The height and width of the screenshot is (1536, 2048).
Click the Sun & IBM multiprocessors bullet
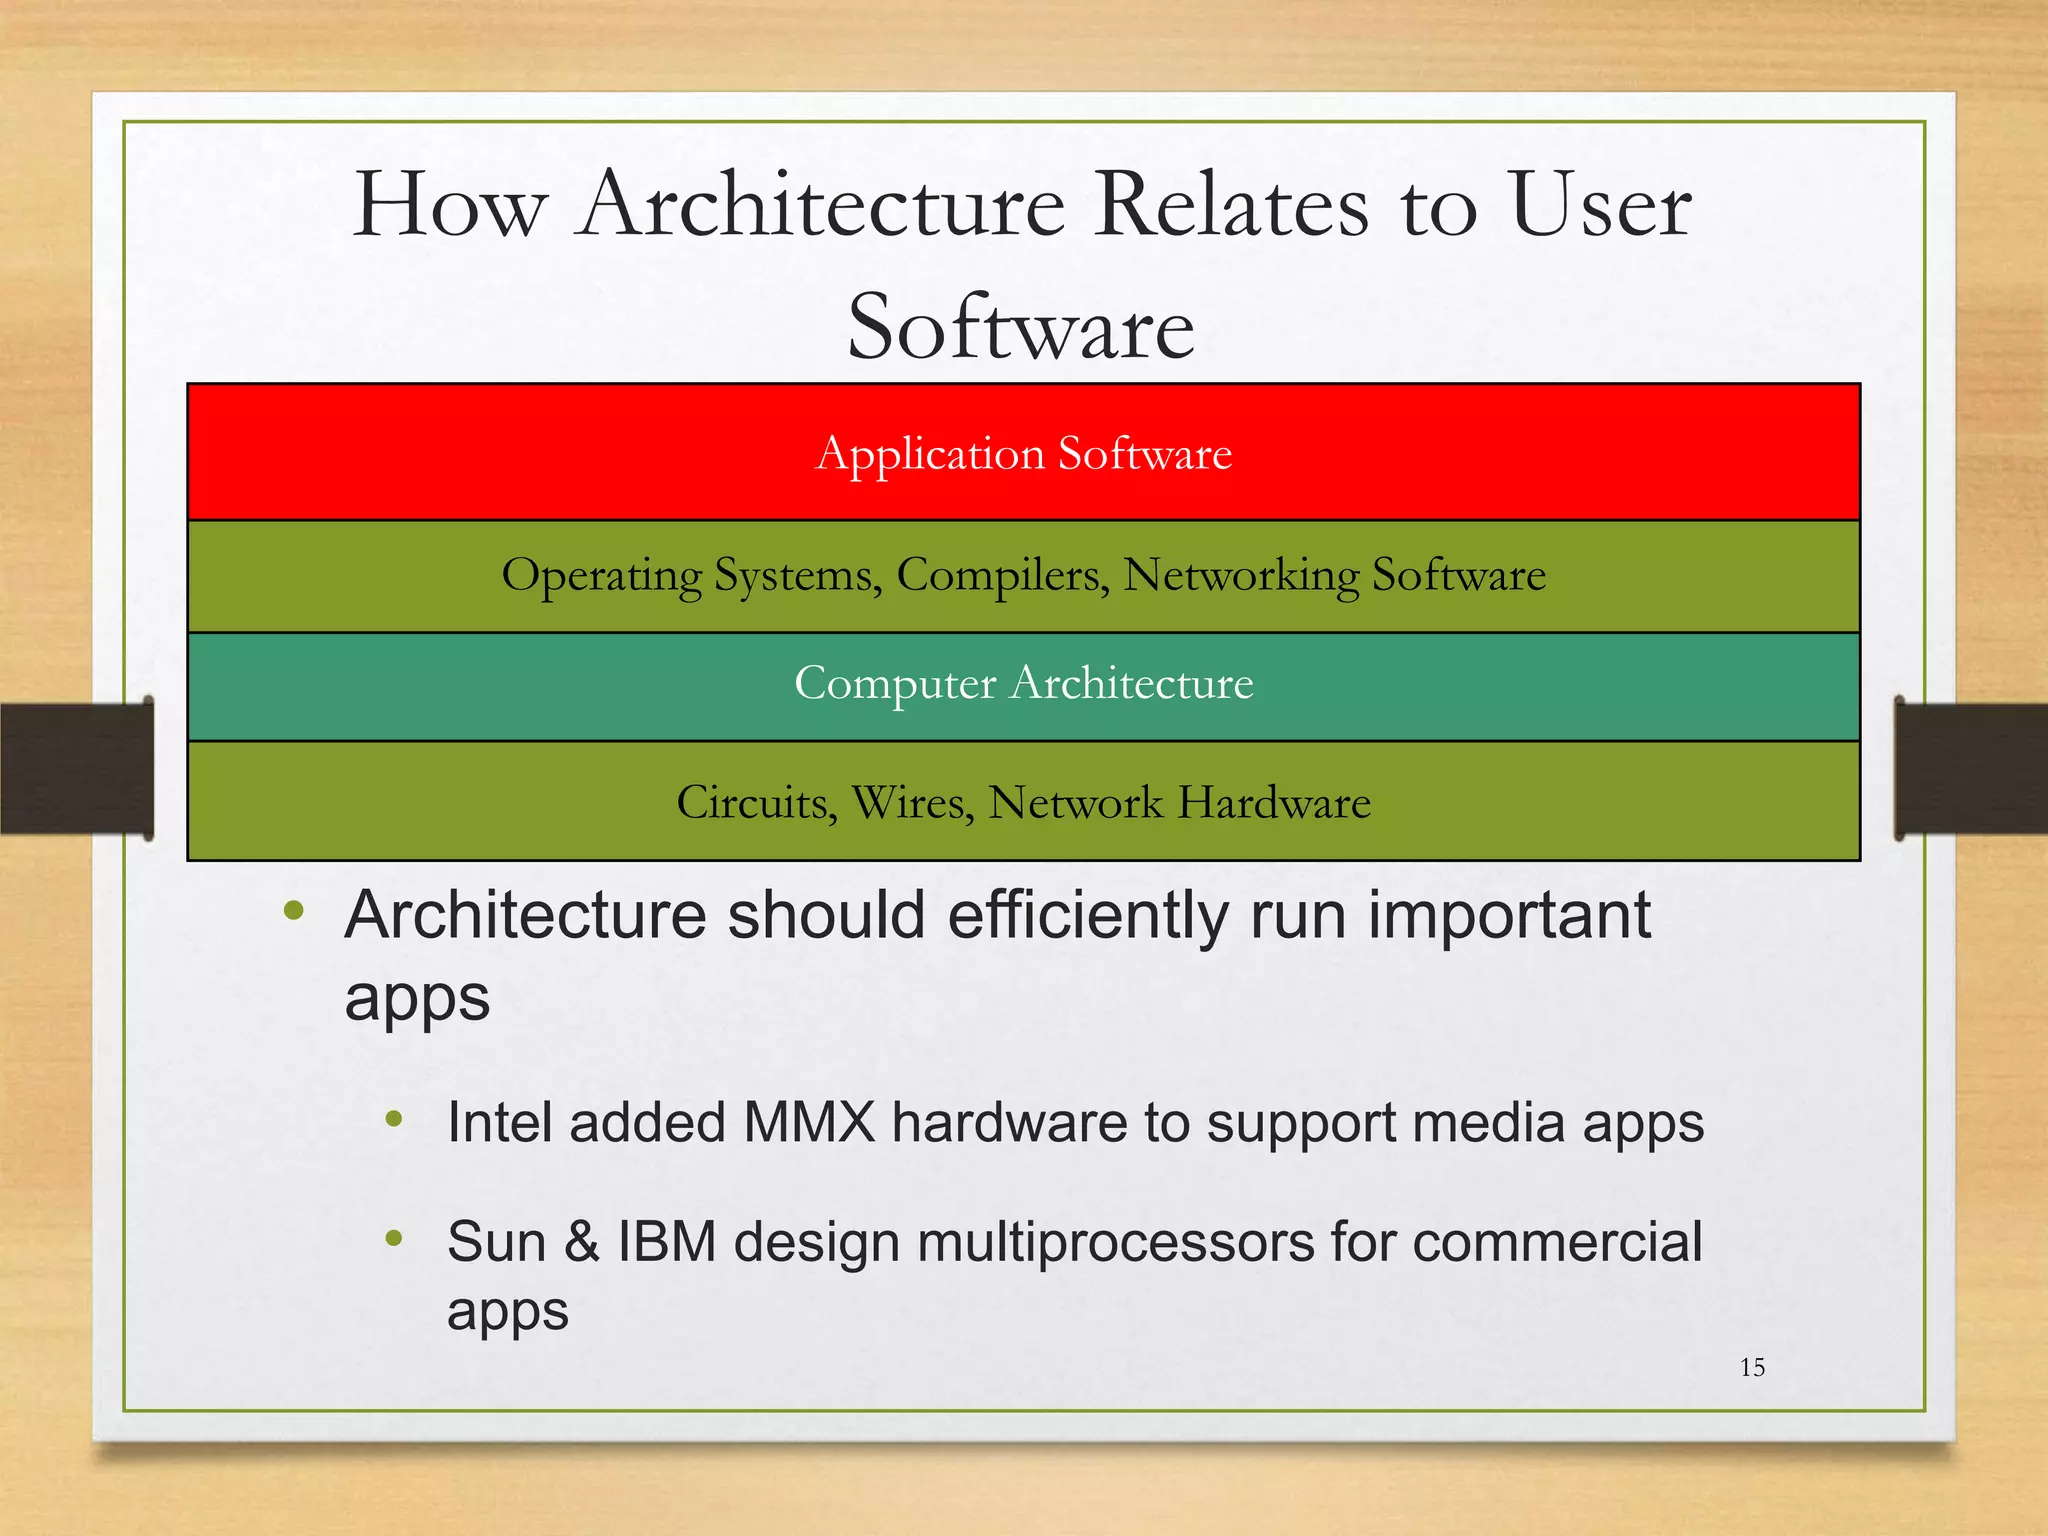[1073, 1243]
